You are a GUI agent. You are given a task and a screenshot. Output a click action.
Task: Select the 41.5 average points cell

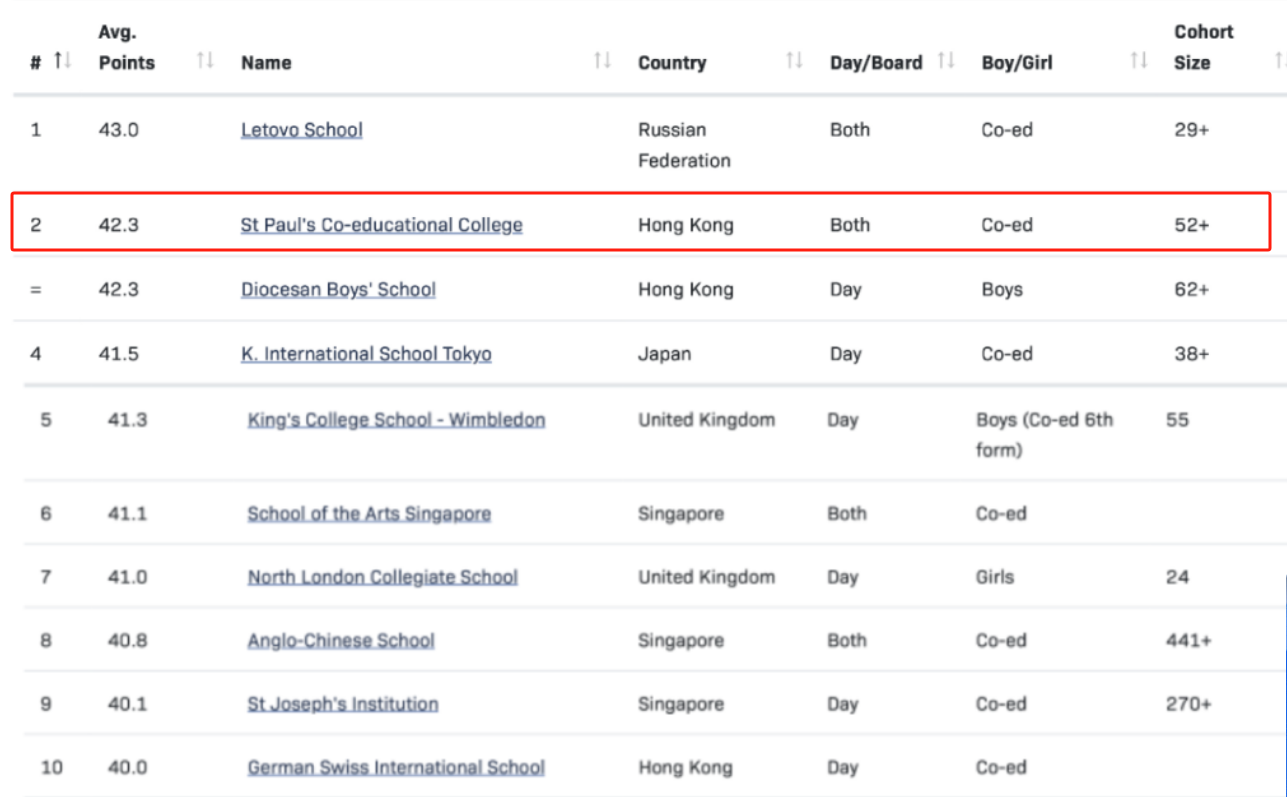118,354
